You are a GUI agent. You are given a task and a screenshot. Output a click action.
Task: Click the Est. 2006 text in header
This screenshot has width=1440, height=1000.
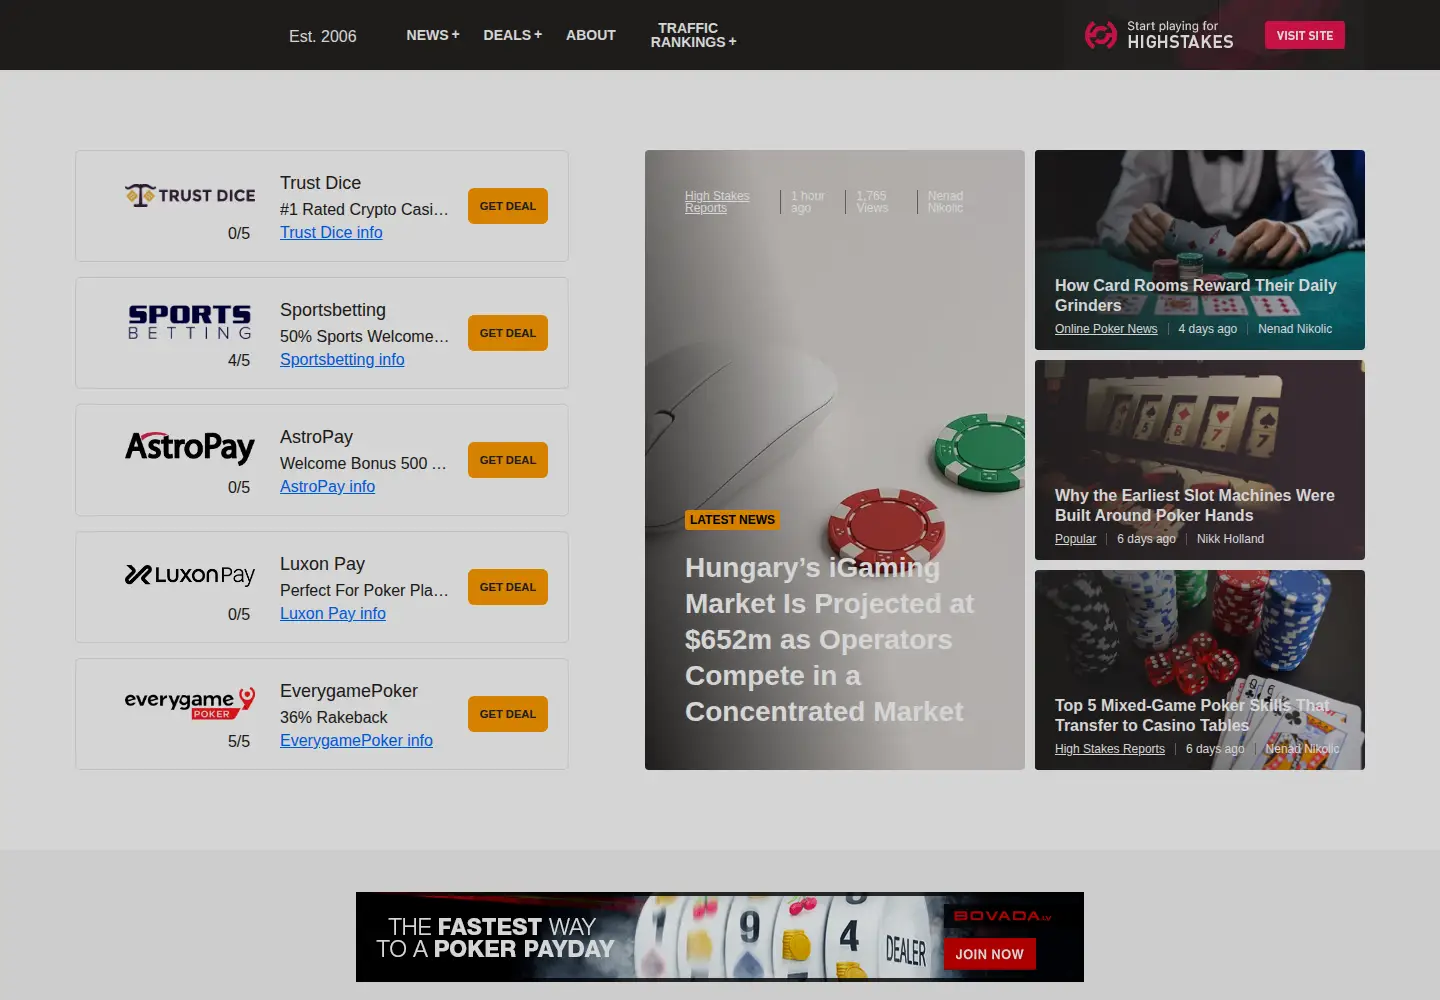(322, 36)
